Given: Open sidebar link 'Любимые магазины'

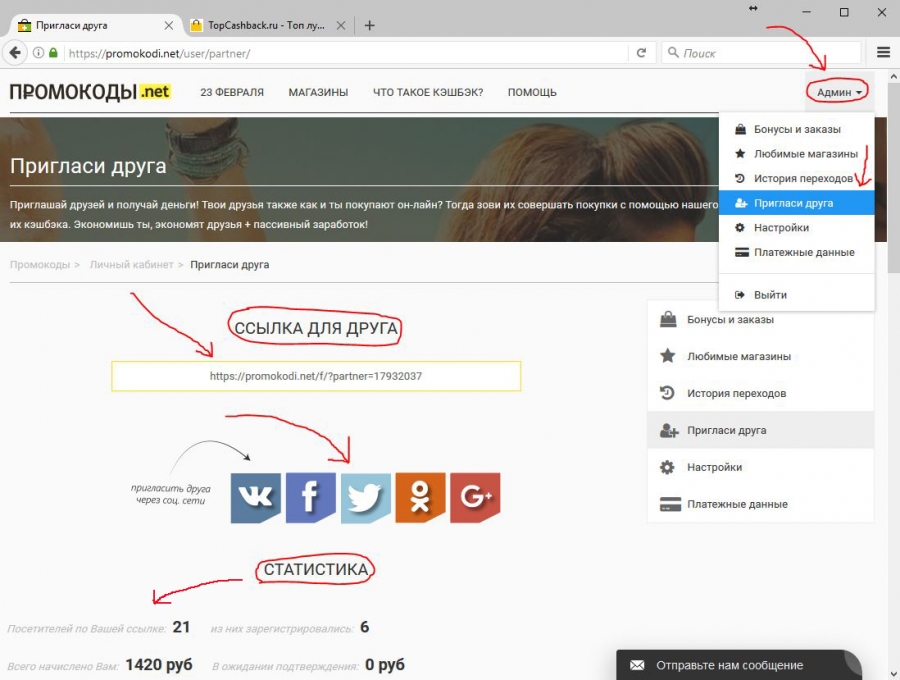Looking at the screenshot, I should tap(761, 356).
